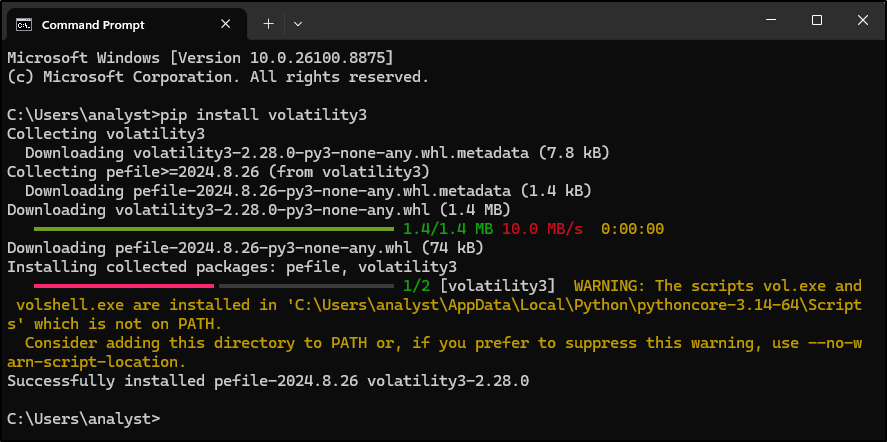
Task: Click the Successfully installed message line
Action: [268, 381]
